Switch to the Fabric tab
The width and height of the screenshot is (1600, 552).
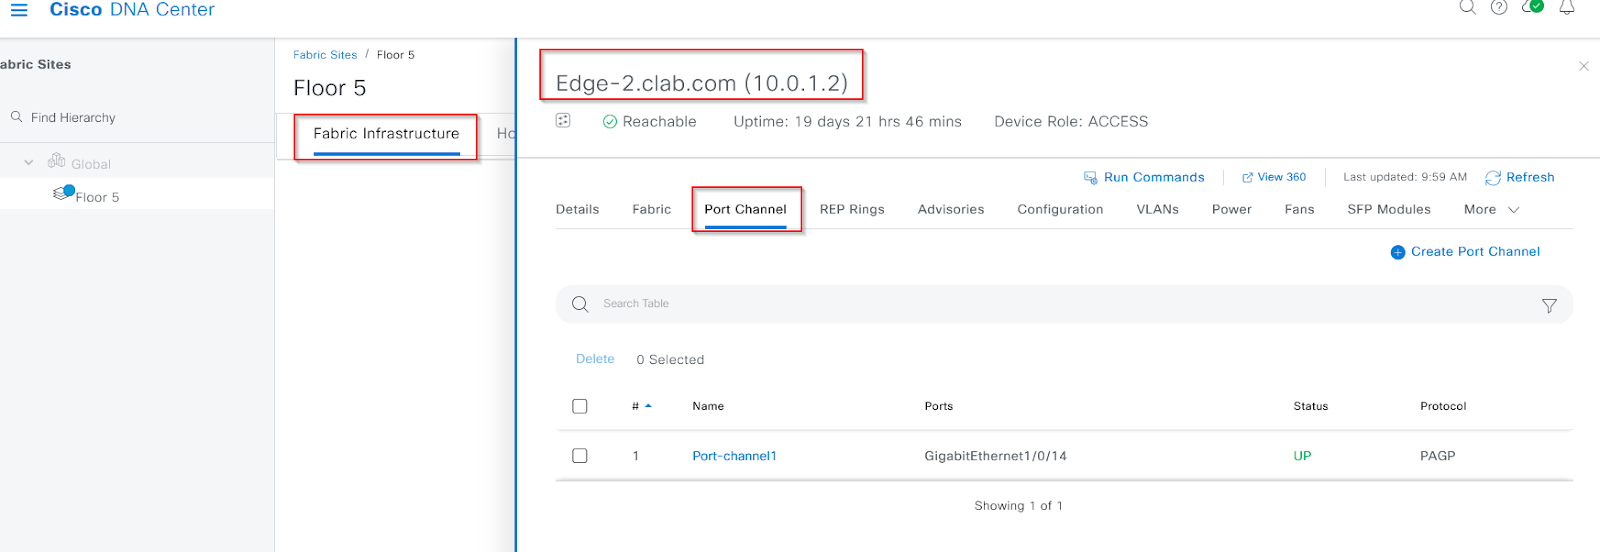coord(651,209)
